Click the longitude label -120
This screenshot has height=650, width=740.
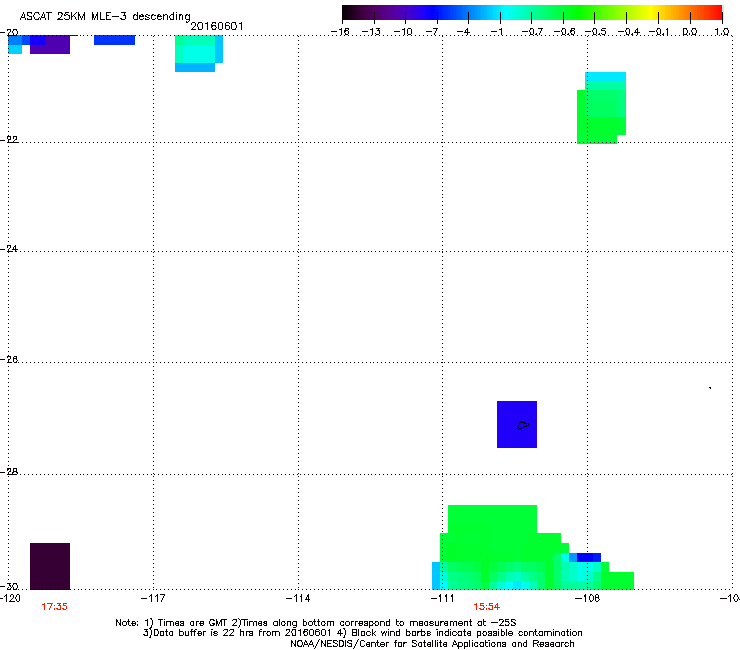(x=10, y=599)
